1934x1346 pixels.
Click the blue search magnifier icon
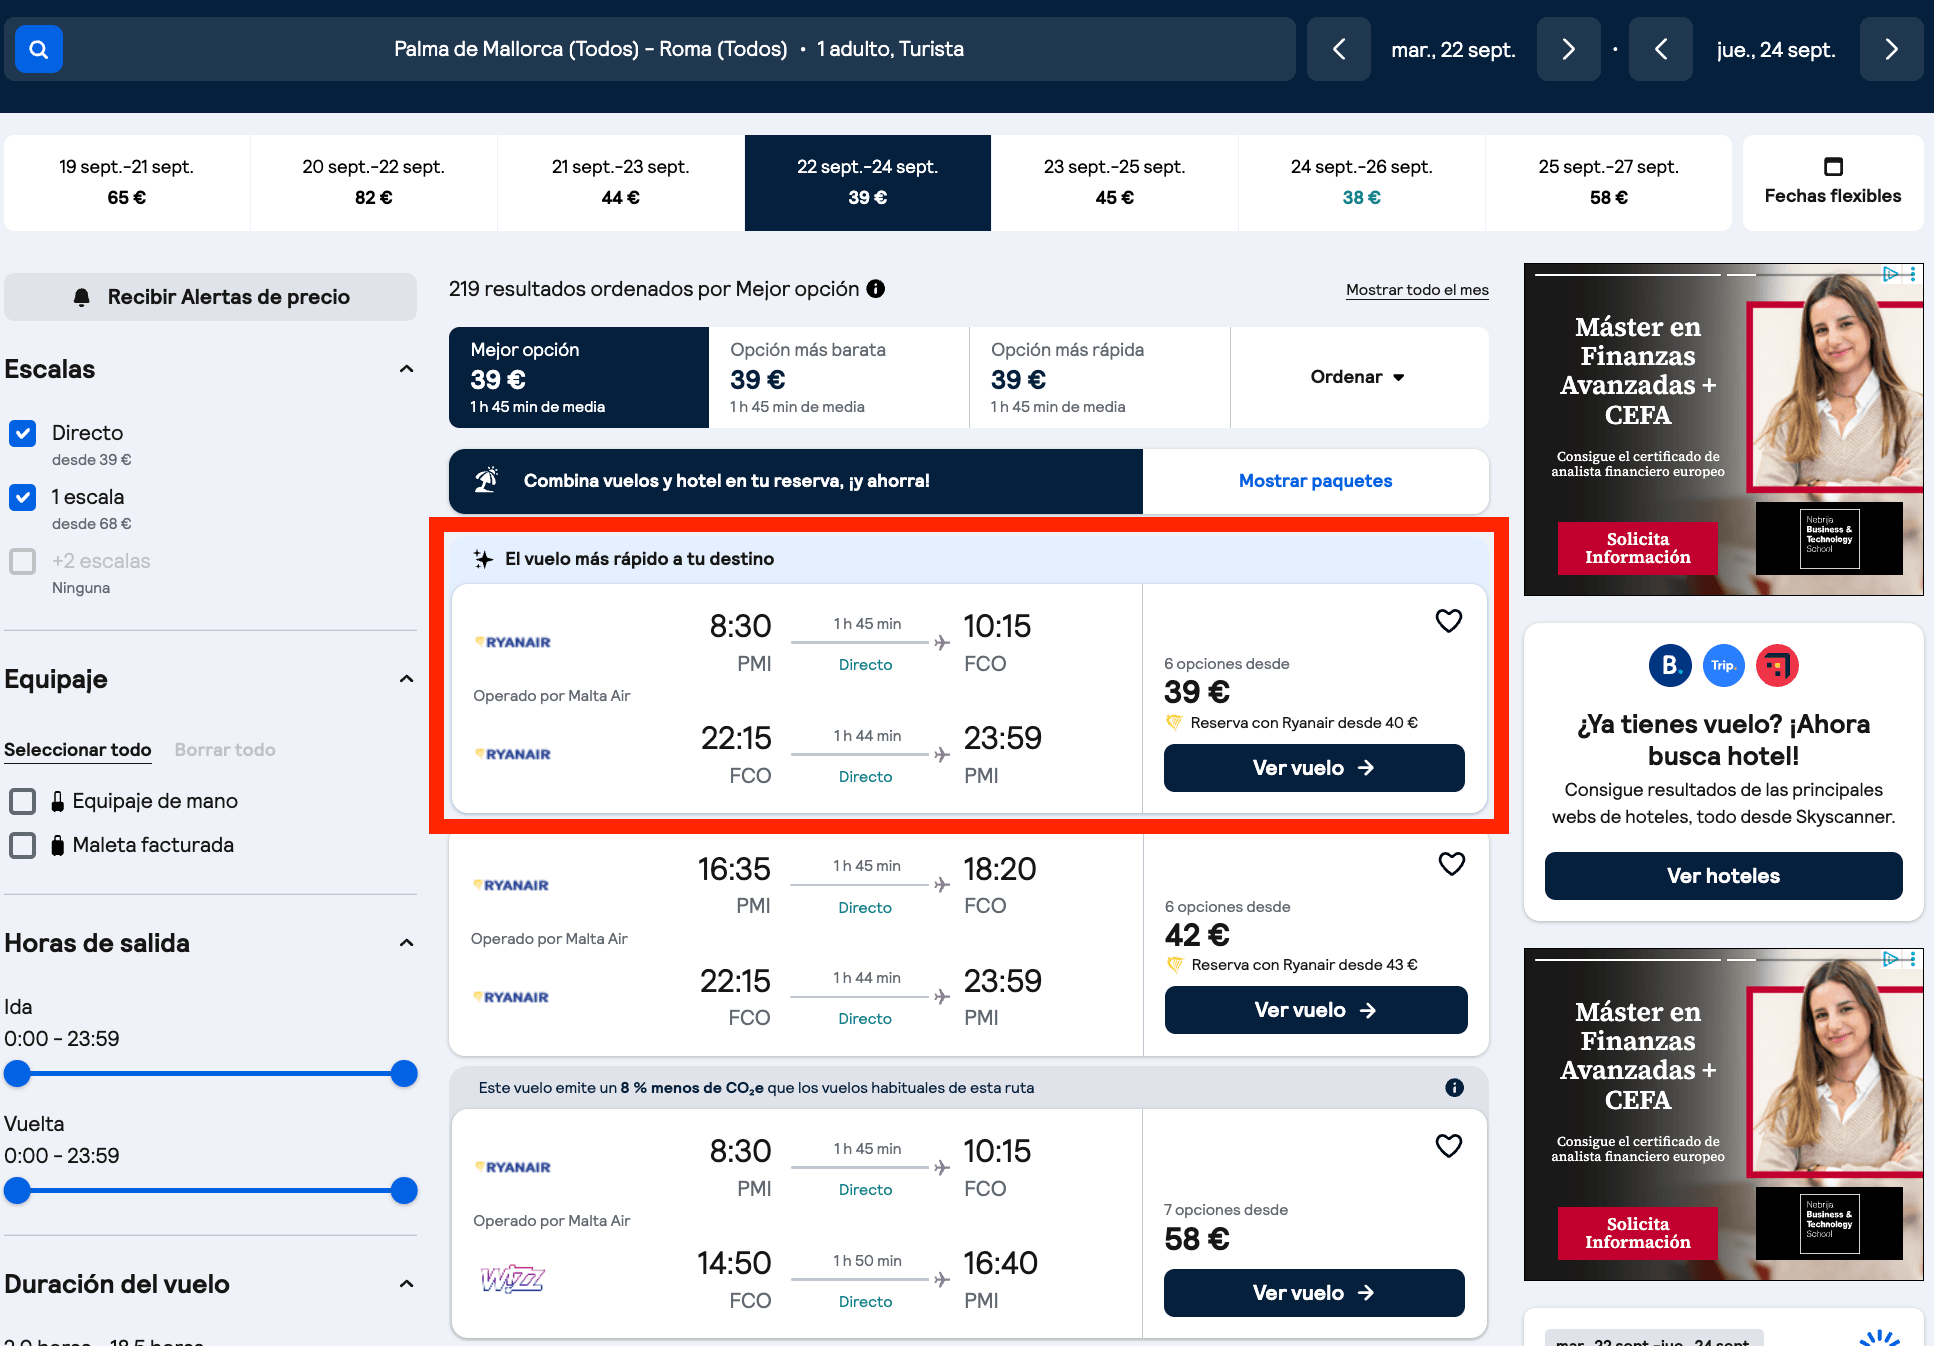pos(39,49)
